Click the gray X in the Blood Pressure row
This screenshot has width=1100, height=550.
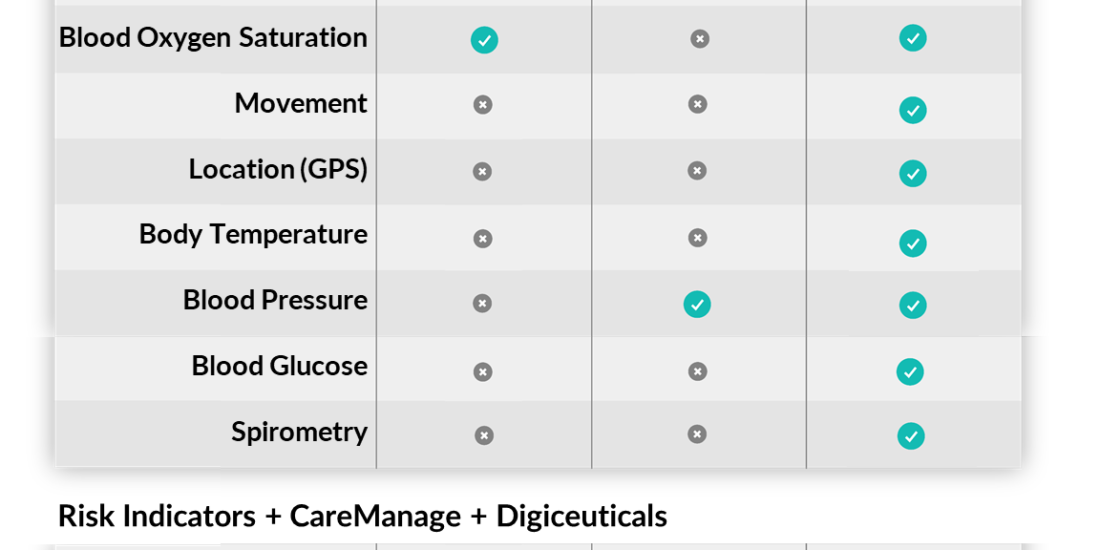(x=482, y=303)
